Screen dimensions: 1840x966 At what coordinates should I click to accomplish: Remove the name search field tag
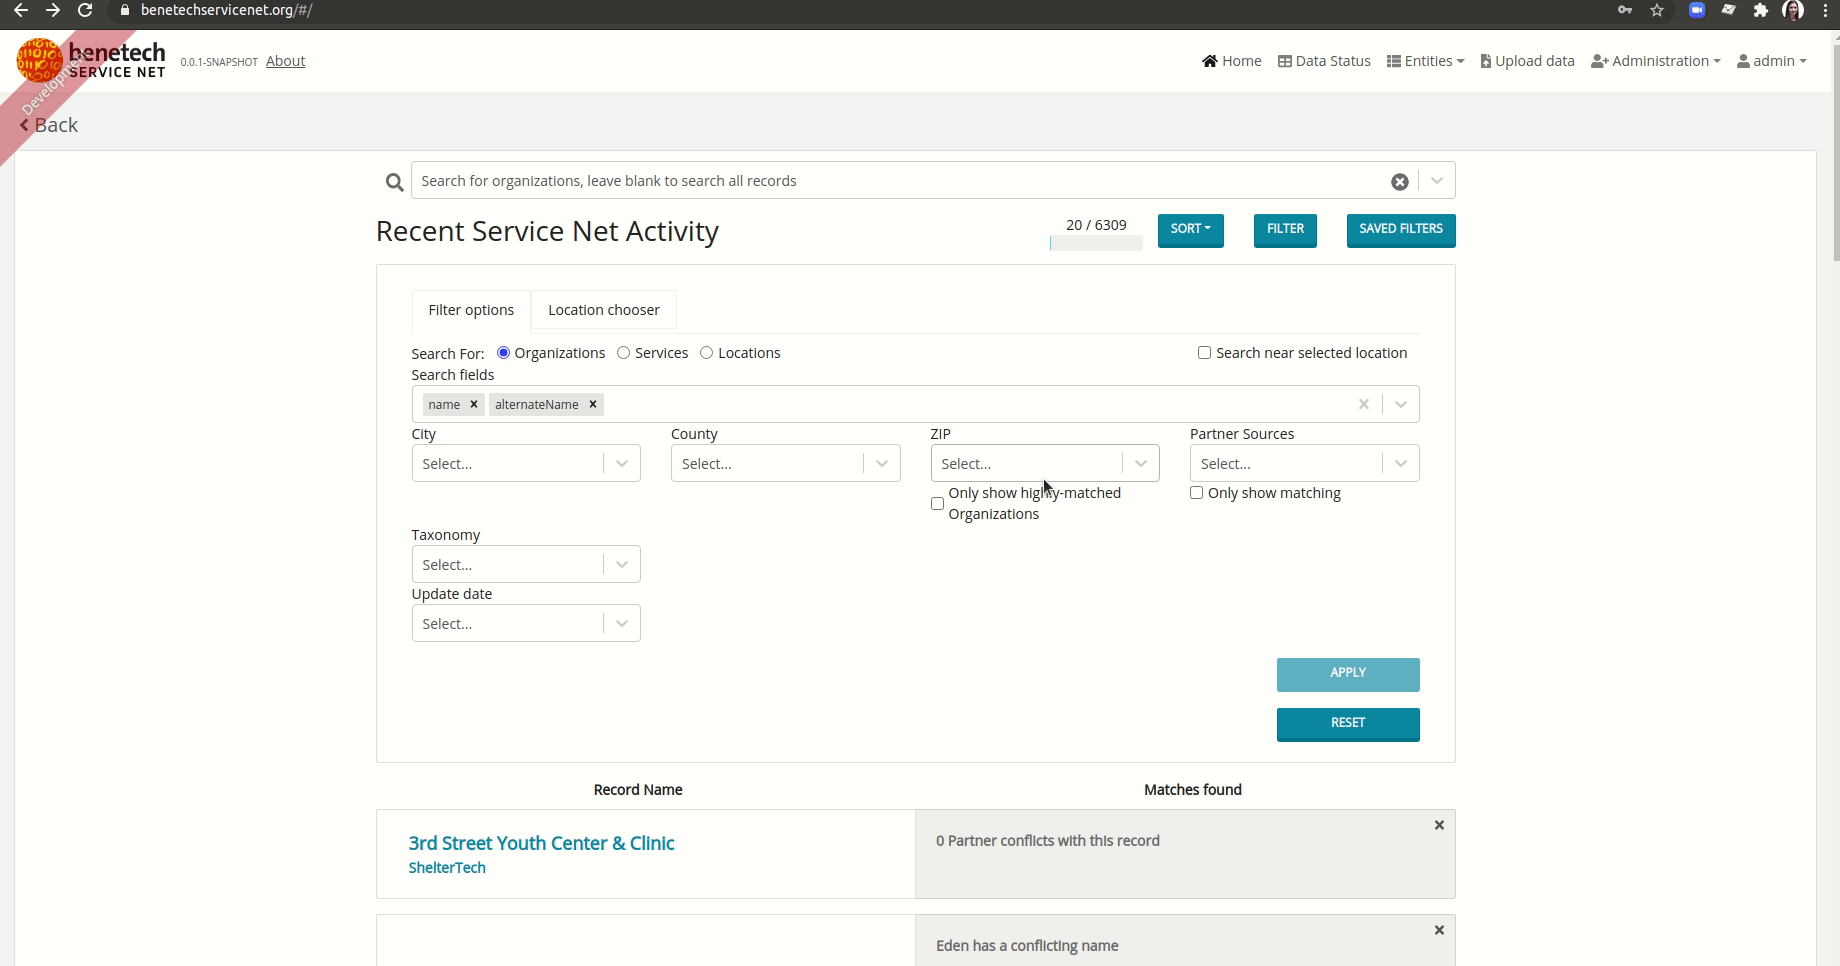(x=474, y=404)
